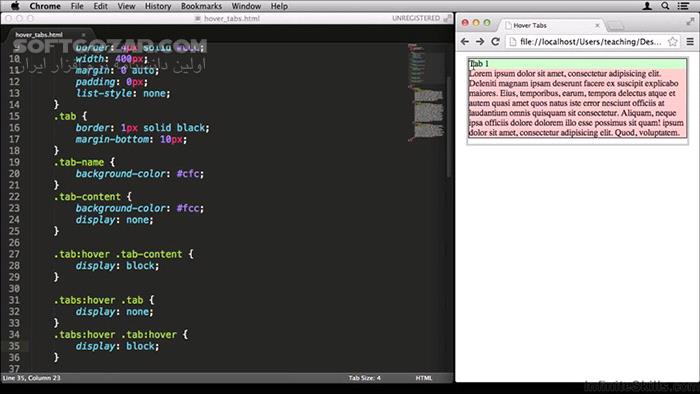
Task: Open the Tab Size: 4 selector
Action: click(364, 378)
